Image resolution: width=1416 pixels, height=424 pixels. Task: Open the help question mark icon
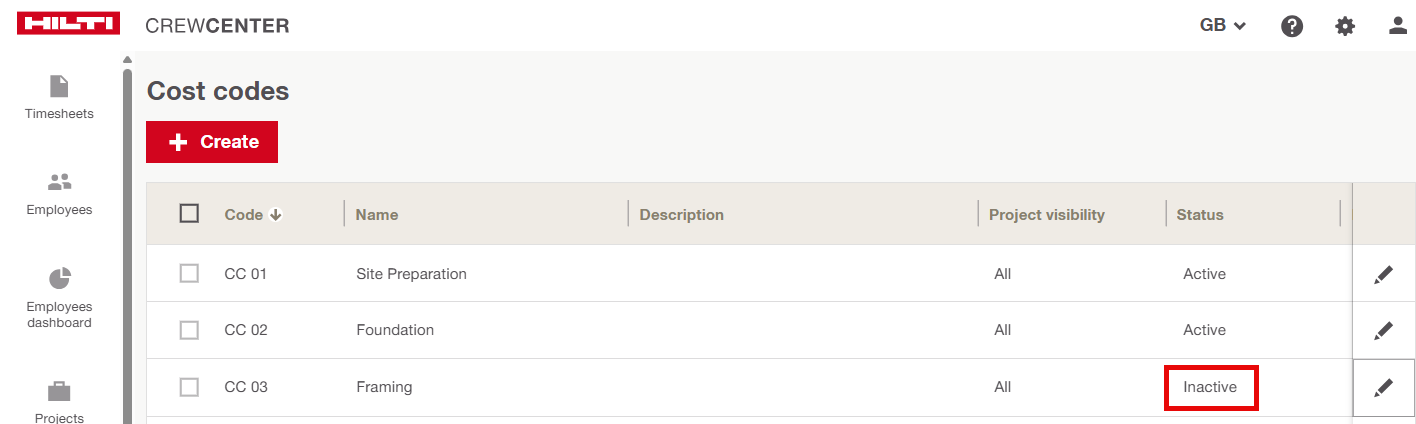[1292, 27]
